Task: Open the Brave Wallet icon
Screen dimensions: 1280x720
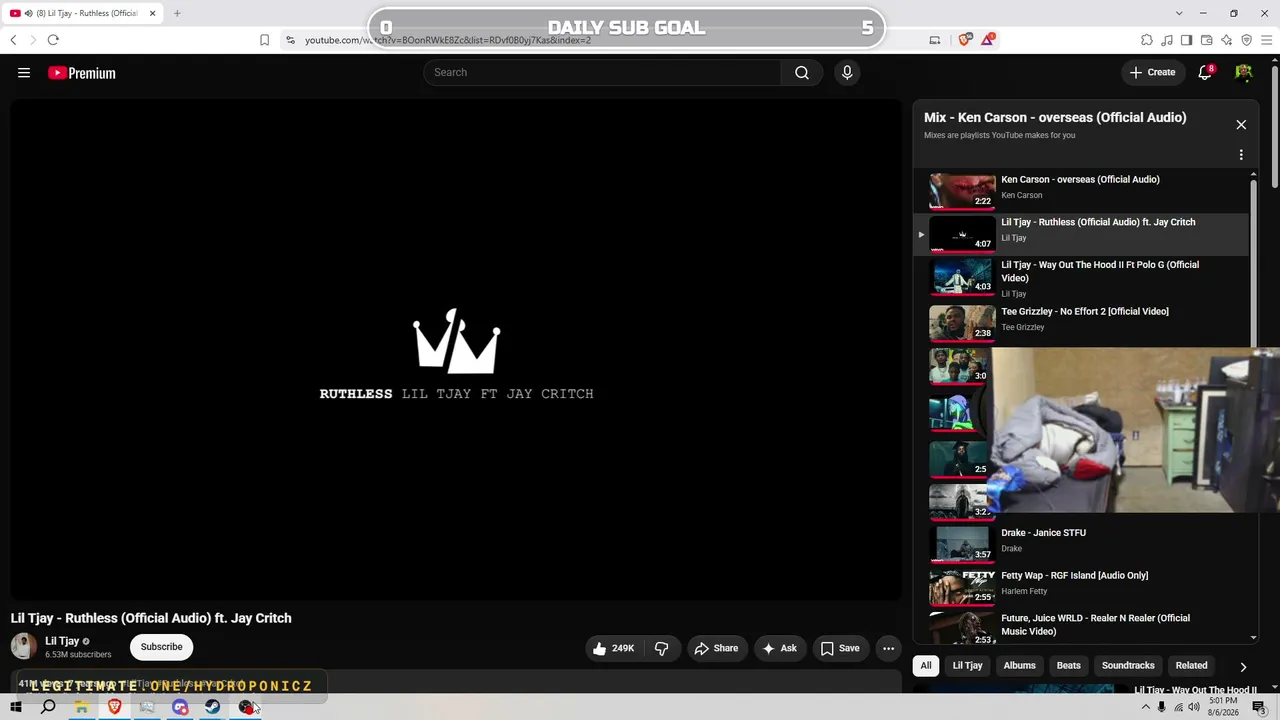Action: 1206,40
